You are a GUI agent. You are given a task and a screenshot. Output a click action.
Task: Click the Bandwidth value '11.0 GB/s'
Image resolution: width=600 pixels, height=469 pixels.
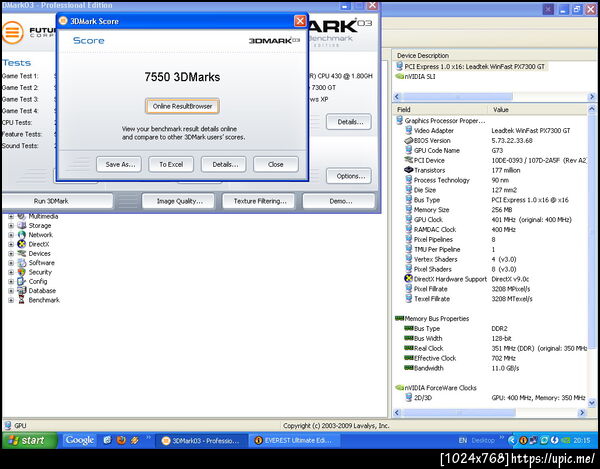click(505, 368)
